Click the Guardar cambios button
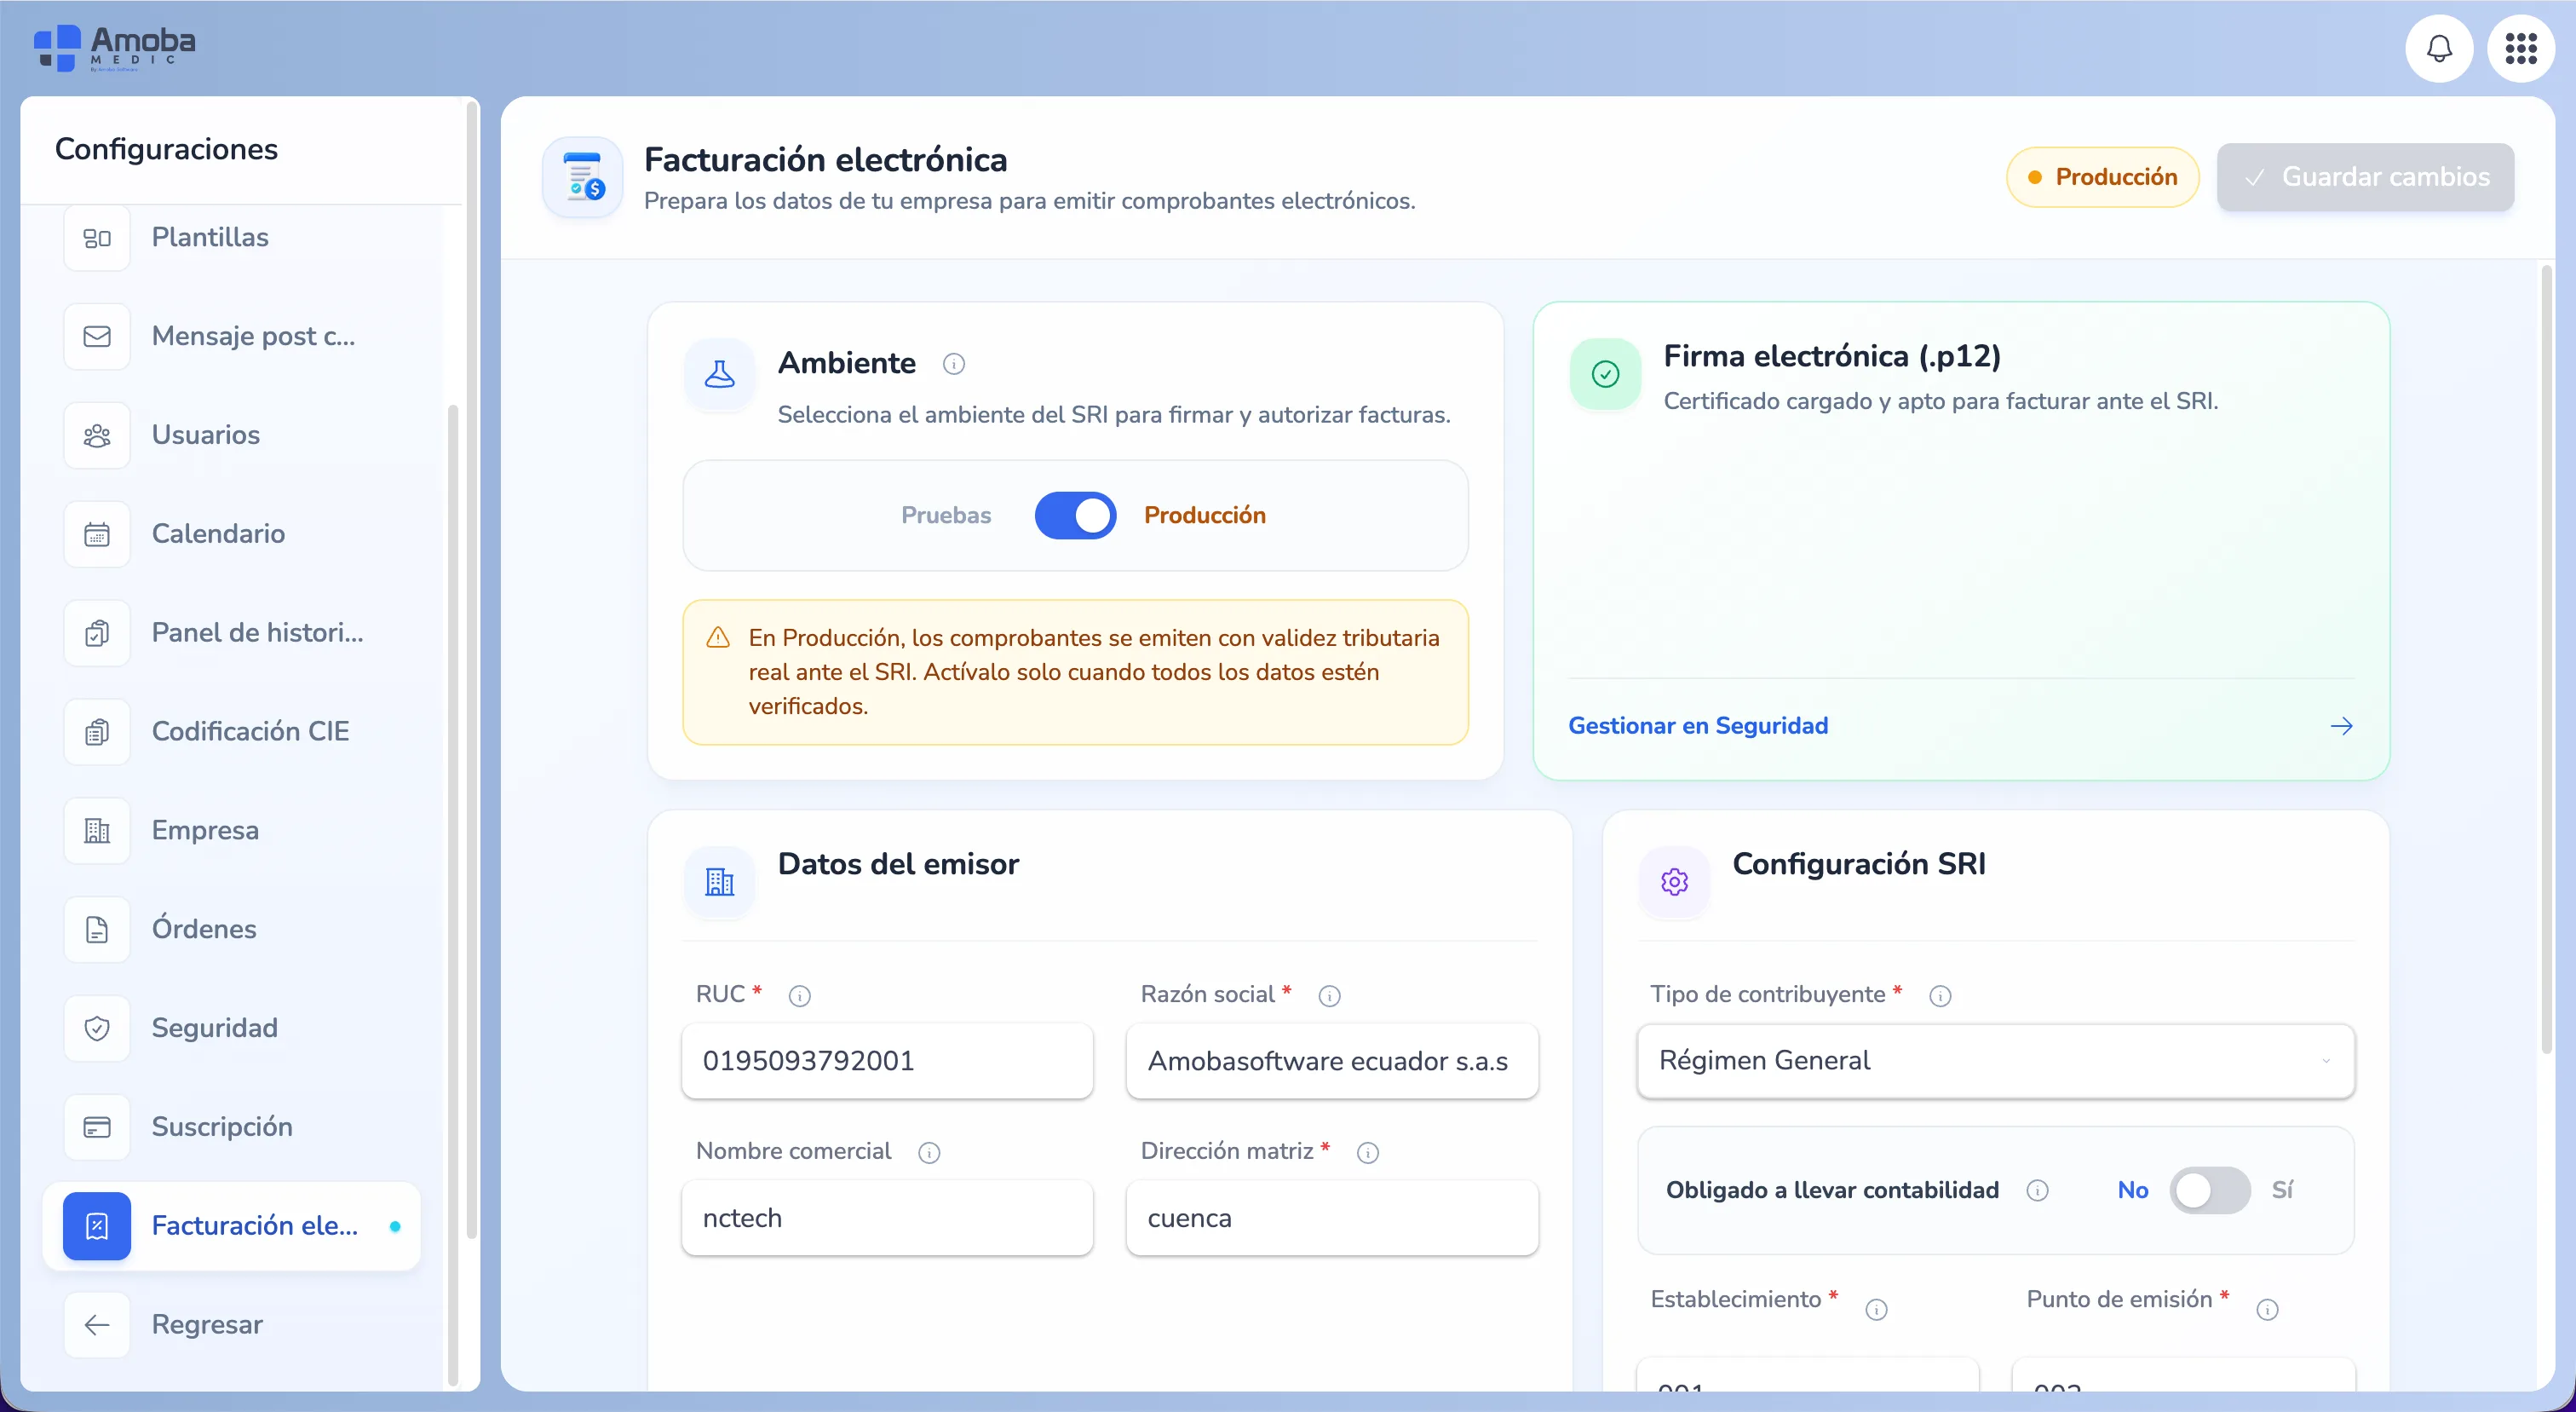The image size is (2576, 1412). tap(2365, 177)
